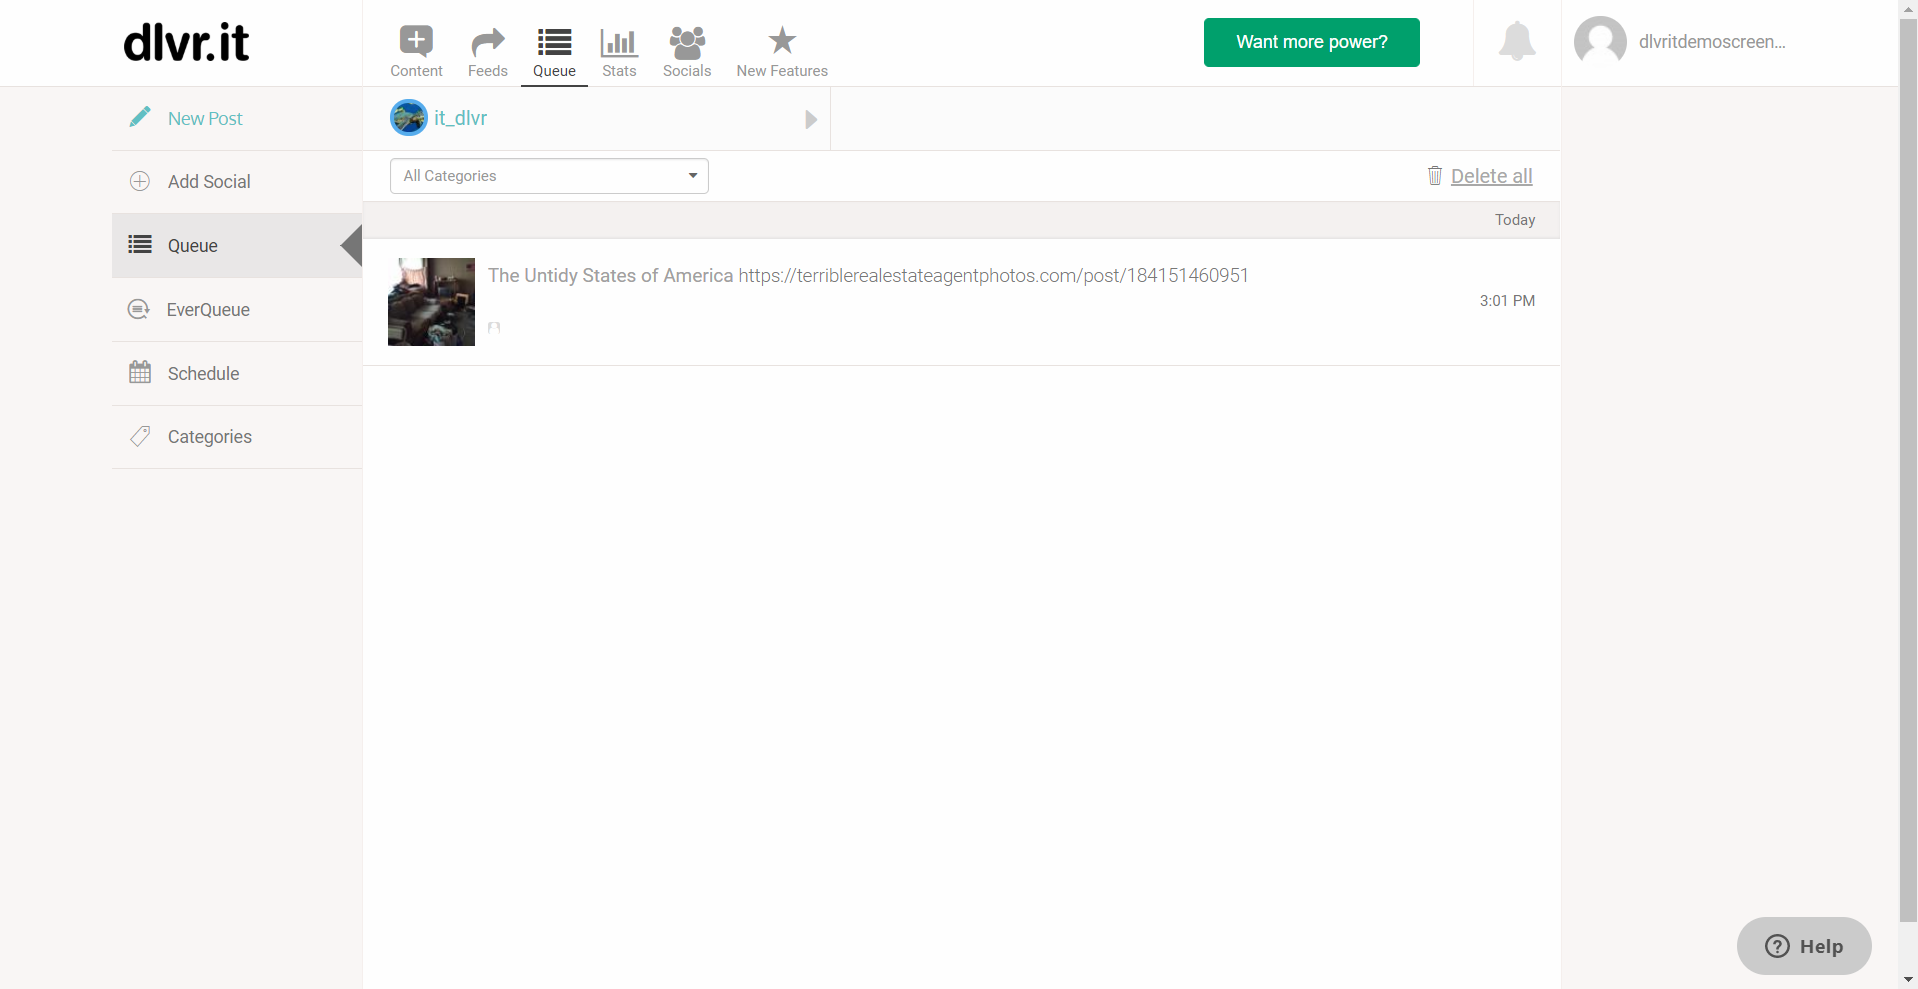1918x989 pixels.
Task: Open the Help widget button
Action: (1804, 946)
